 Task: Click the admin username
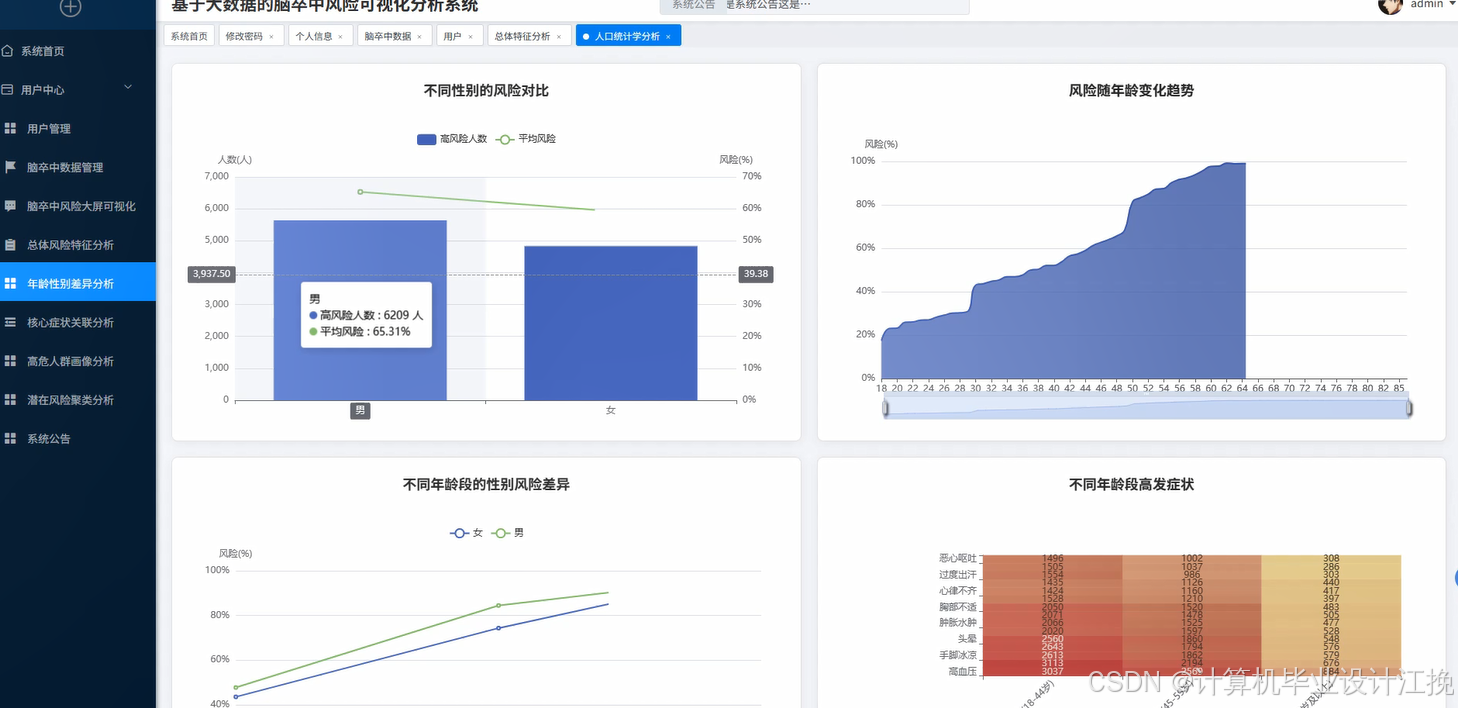[1427, 4]
